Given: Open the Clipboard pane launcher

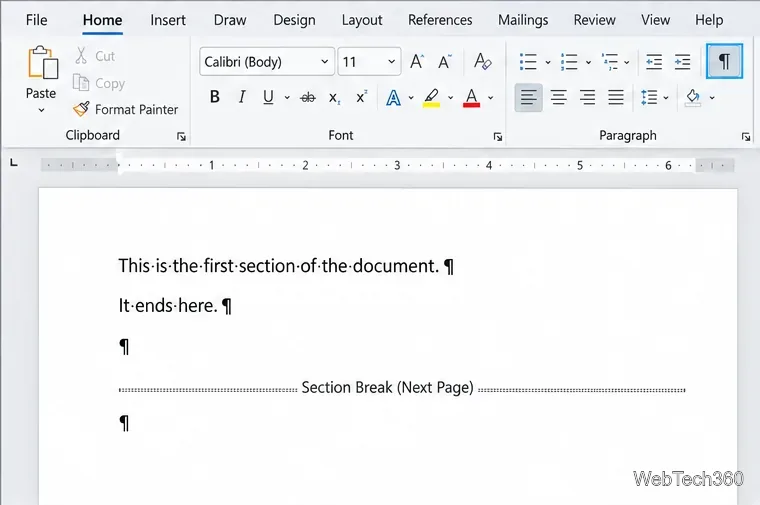Looking at the screenshot, I should tap(181, 137).
